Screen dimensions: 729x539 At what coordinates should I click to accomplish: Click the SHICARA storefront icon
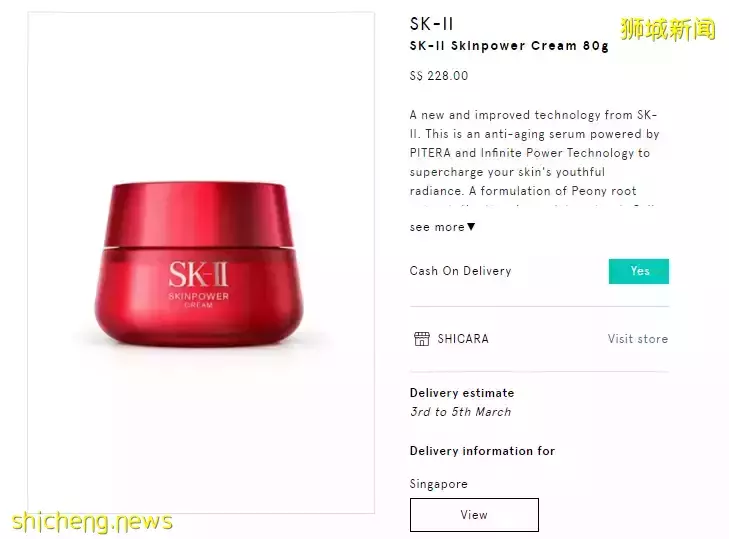click(422, 339)
